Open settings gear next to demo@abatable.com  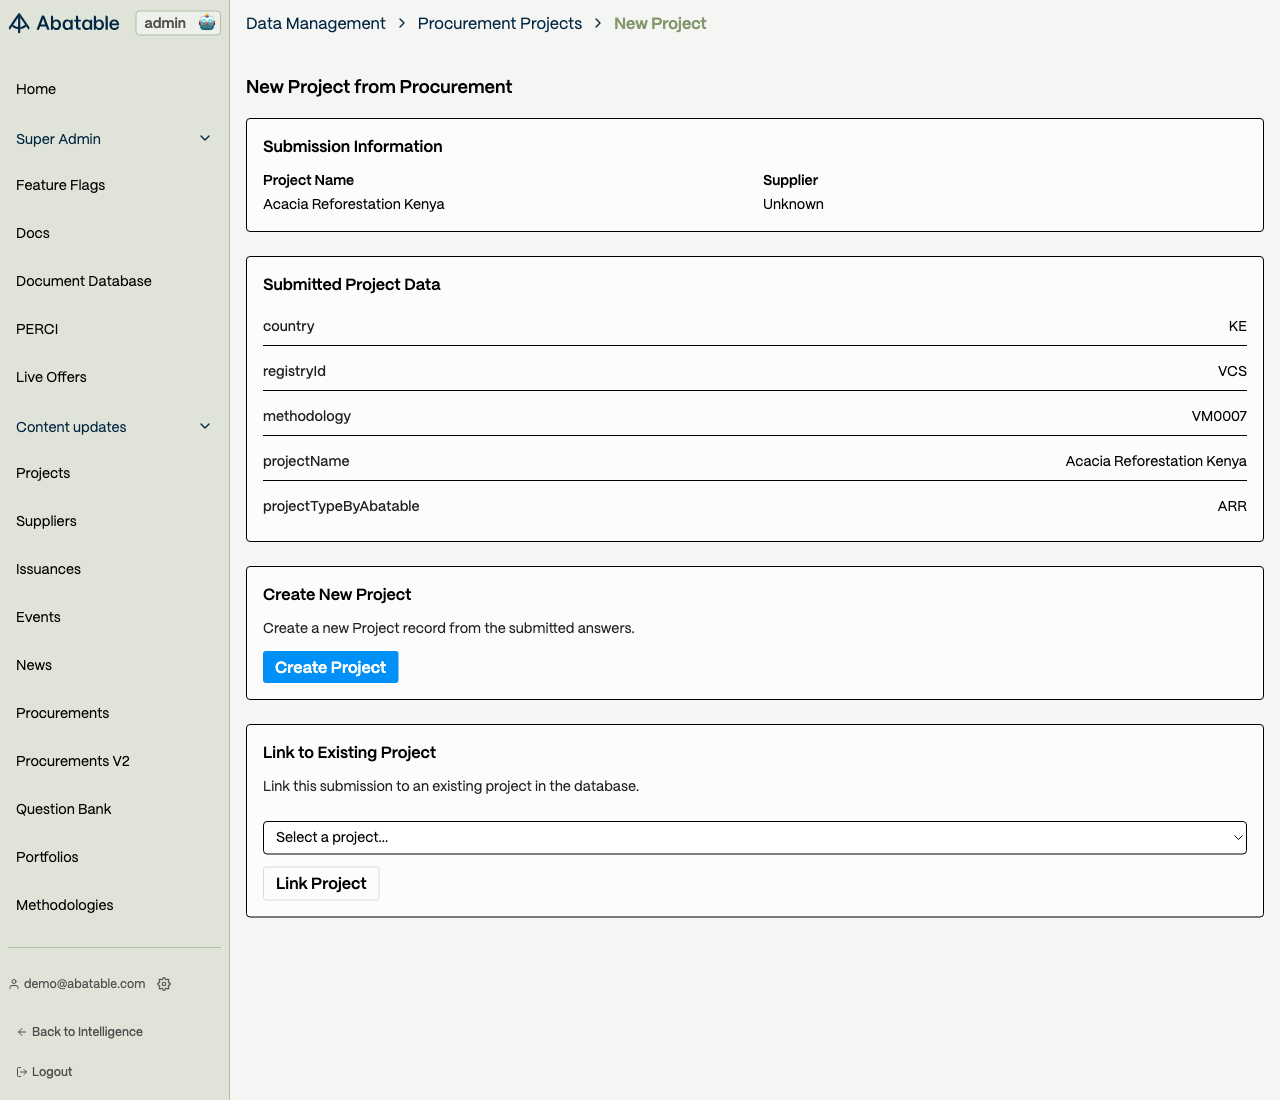pos(164,984)
